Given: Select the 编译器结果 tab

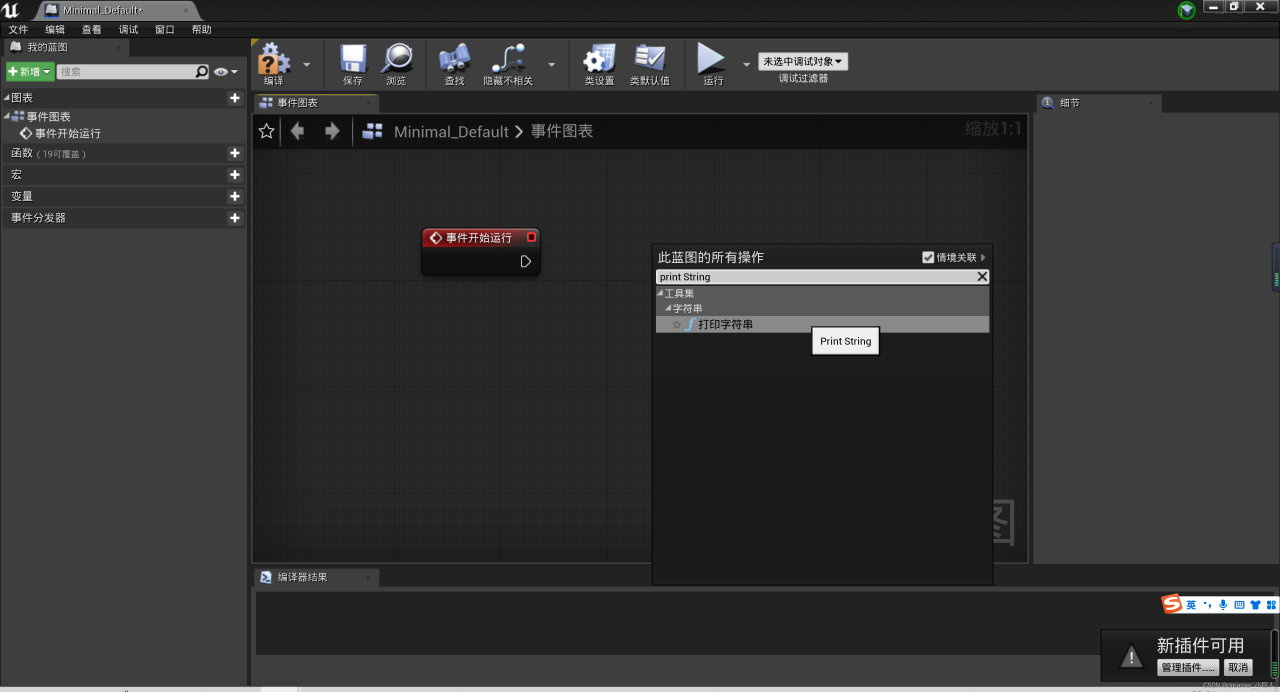Looking at the screenshot, I should (316, 577).
